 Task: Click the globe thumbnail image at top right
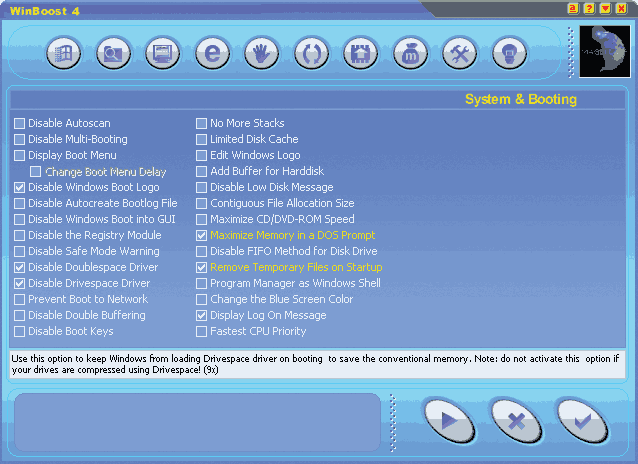point(604,52)
